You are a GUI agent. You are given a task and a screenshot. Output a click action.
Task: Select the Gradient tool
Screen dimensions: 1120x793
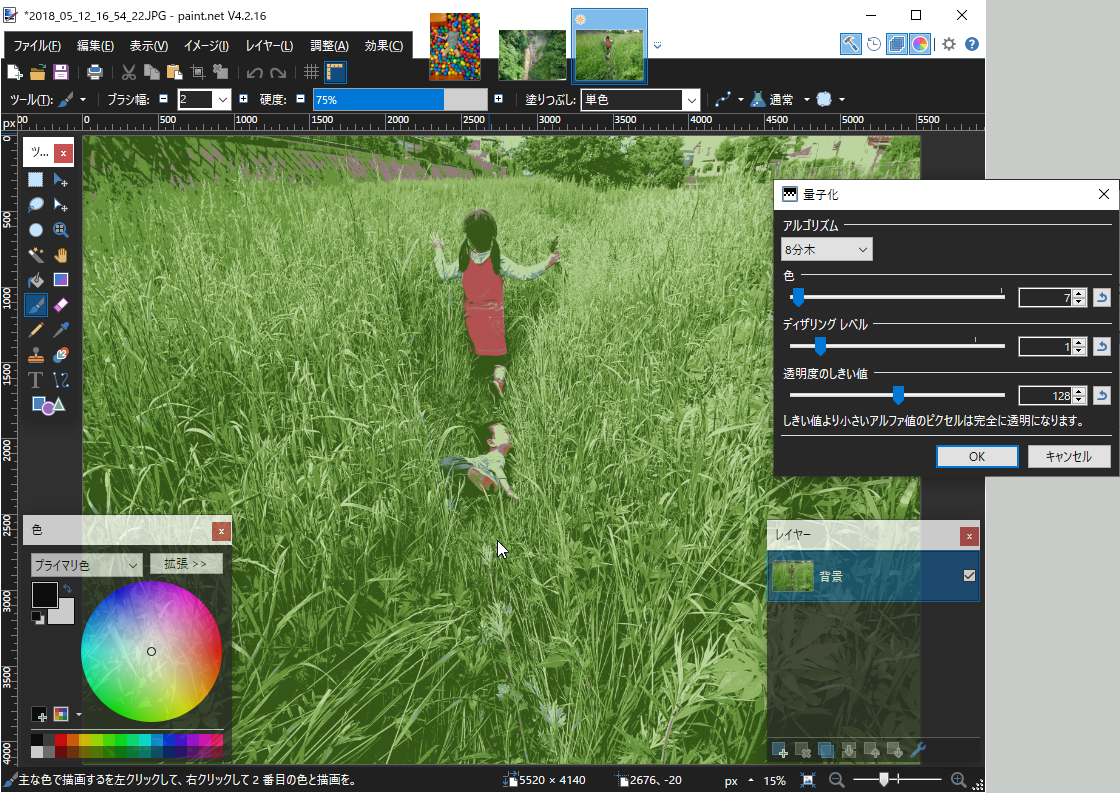[61, 280]
